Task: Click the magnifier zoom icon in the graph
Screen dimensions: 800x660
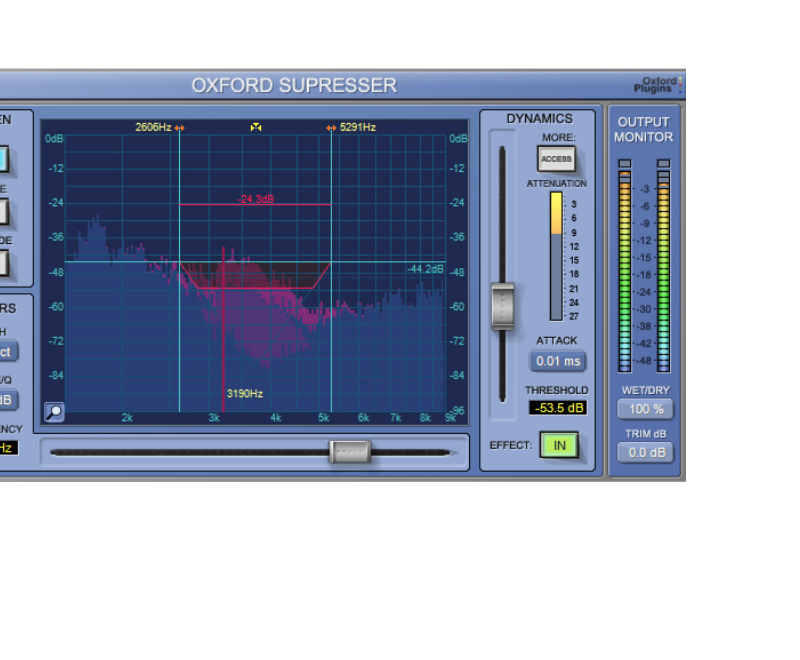Action: pos(54,412)
